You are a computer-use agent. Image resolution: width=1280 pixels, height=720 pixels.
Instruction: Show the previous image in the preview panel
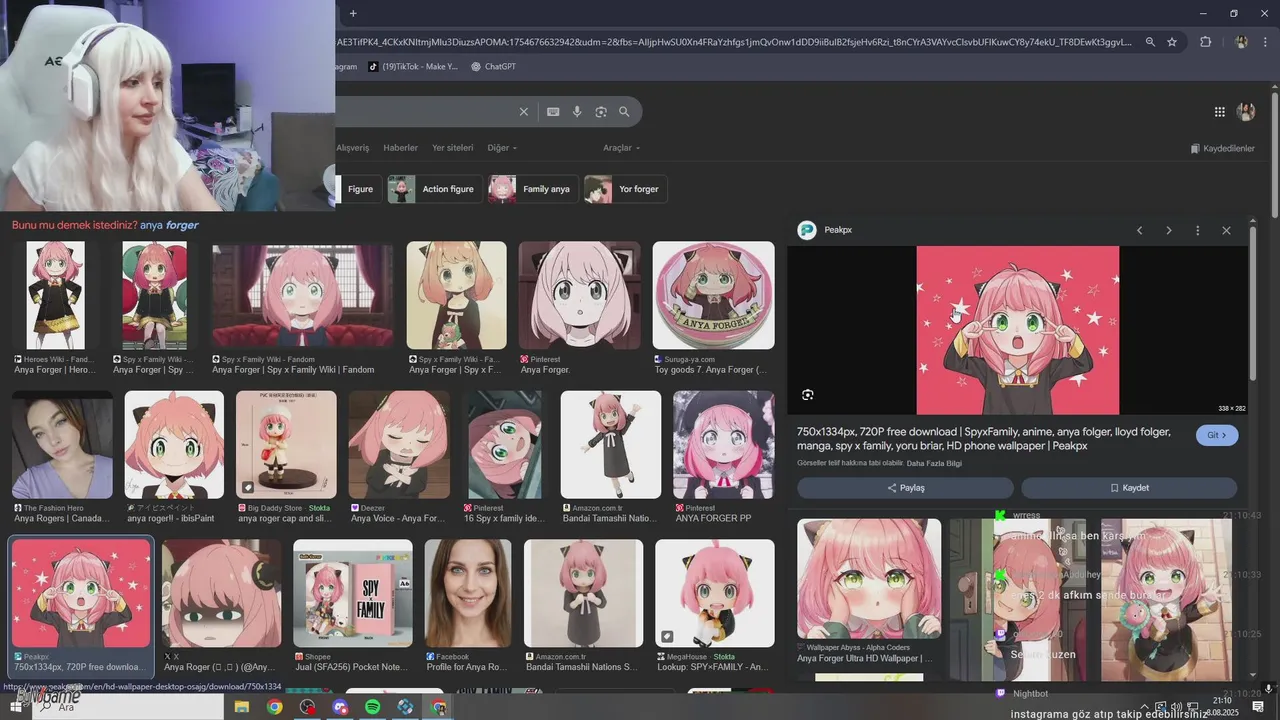tap(1139, 231)
